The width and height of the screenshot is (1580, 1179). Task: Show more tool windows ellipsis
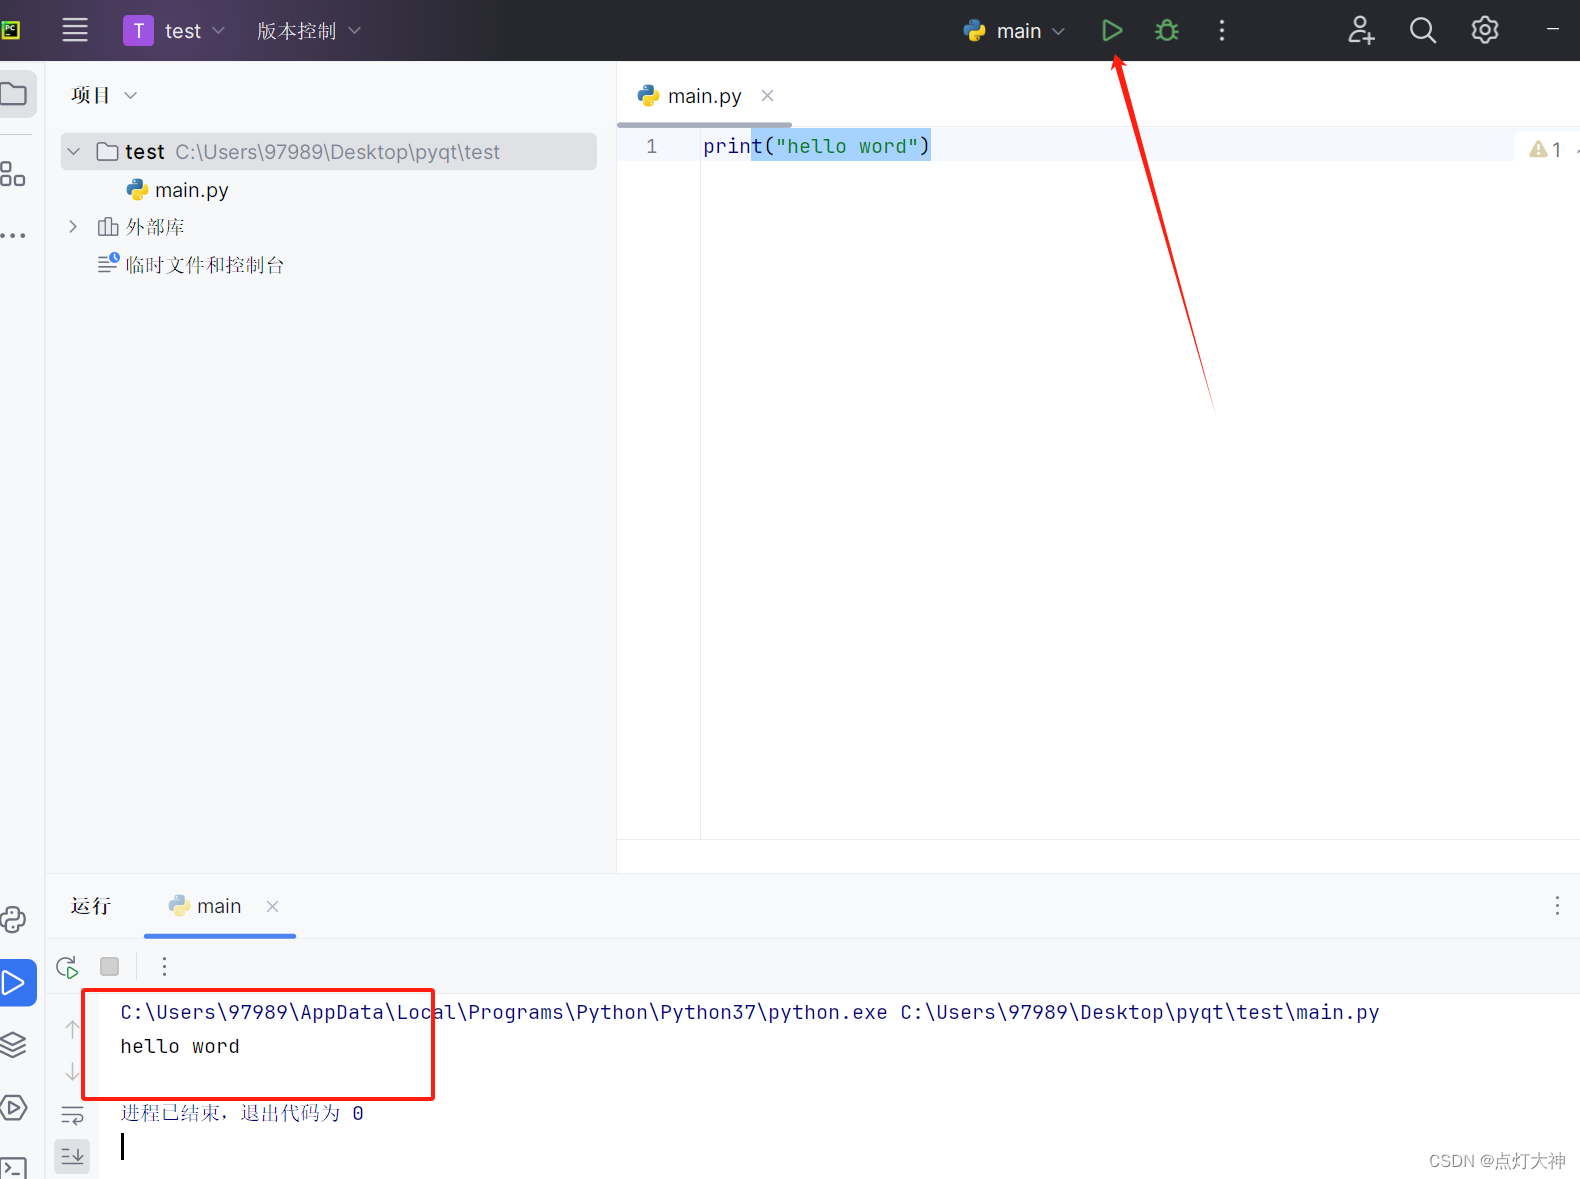coord(13,235)
